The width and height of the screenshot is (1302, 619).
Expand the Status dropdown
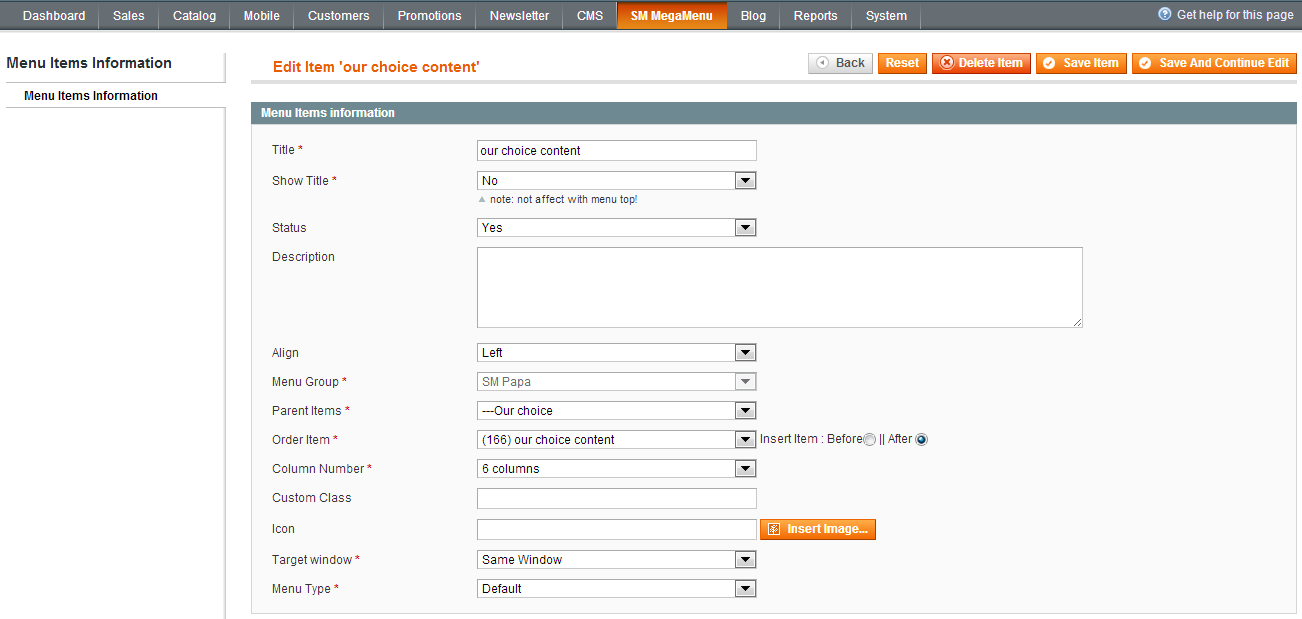[x=616, y=228]
